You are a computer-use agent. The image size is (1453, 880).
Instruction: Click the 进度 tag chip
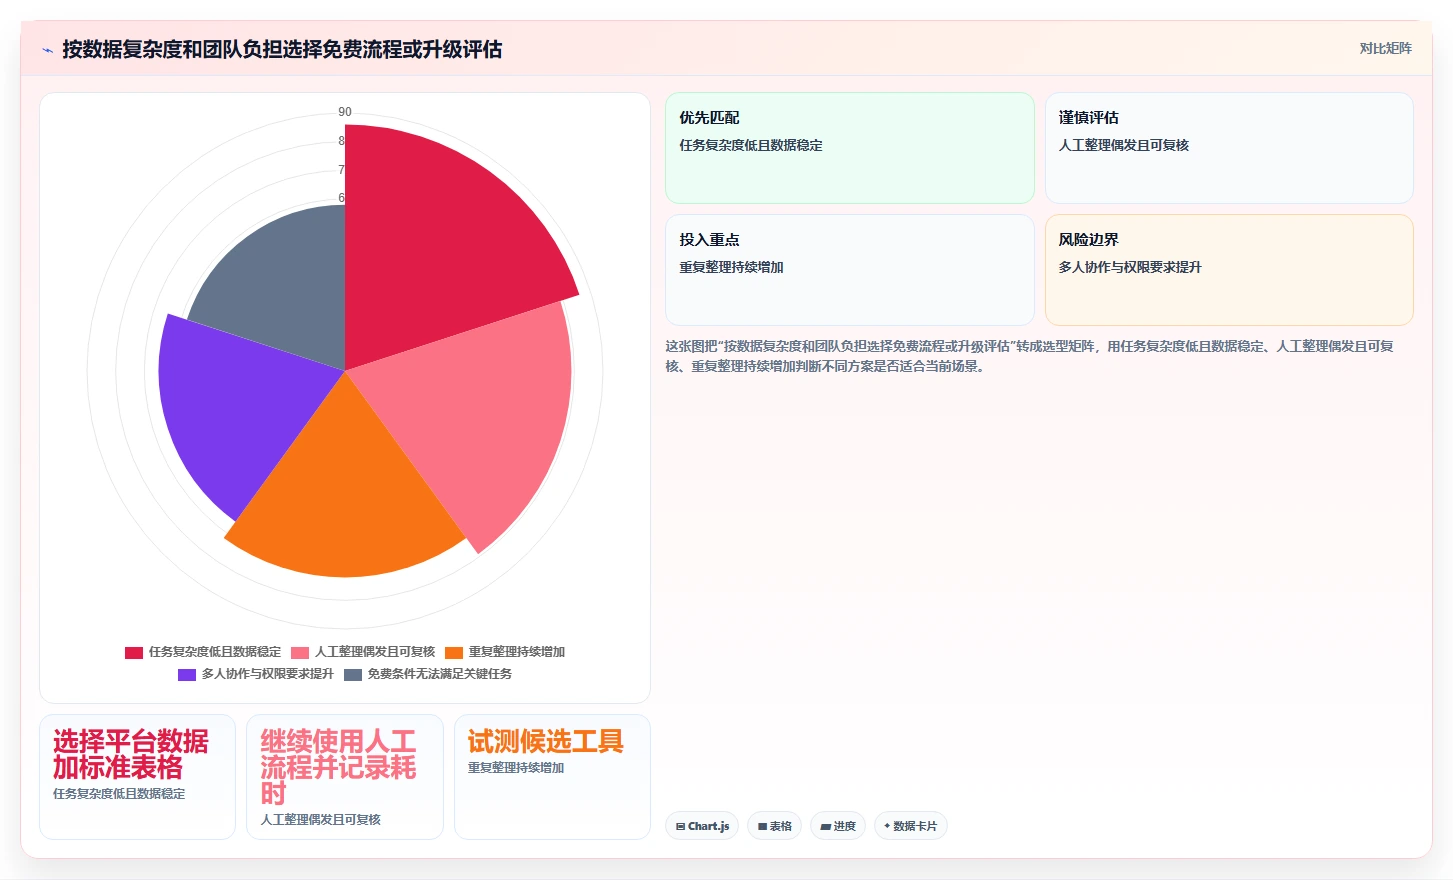point(838,826)
